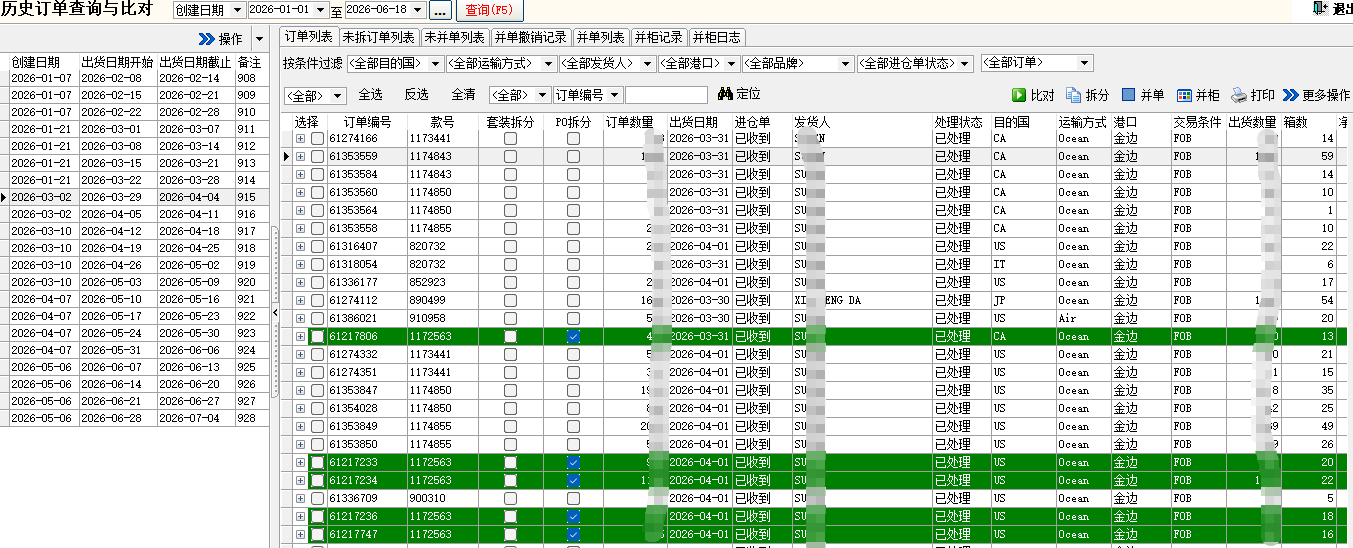
Task: Click the 并柜 merge container icon
Action: point(1198,95)
